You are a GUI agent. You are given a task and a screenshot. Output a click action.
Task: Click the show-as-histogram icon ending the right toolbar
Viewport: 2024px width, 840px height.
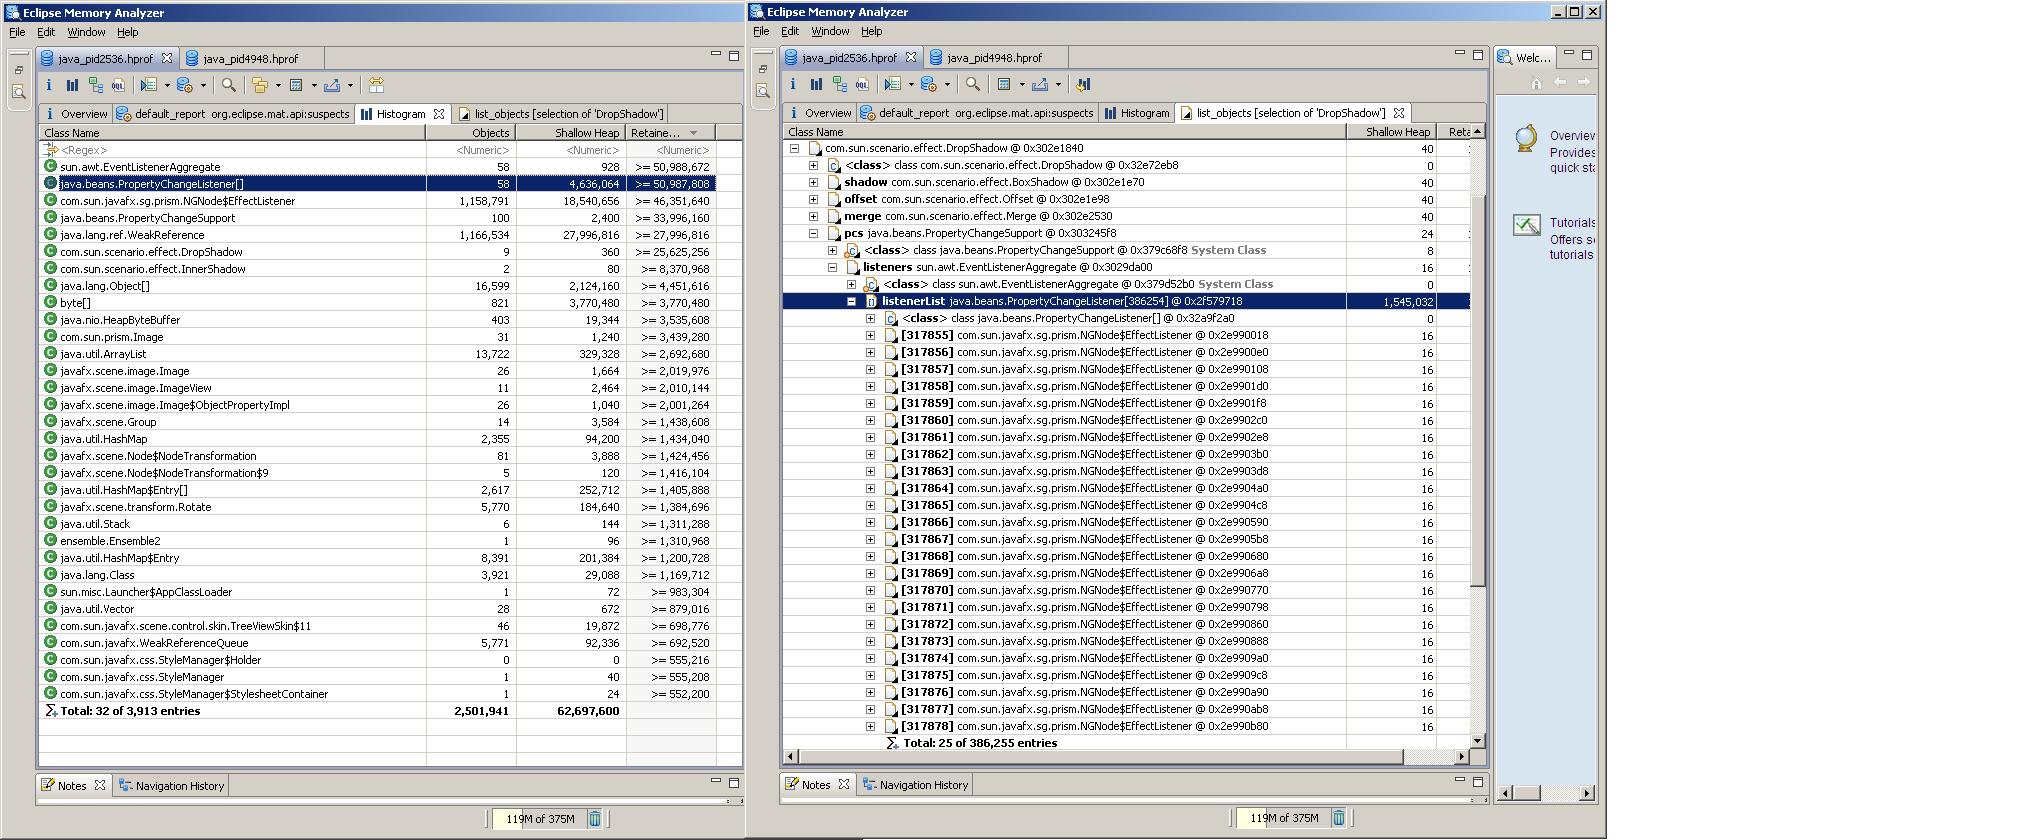[x=1083, y=84]
